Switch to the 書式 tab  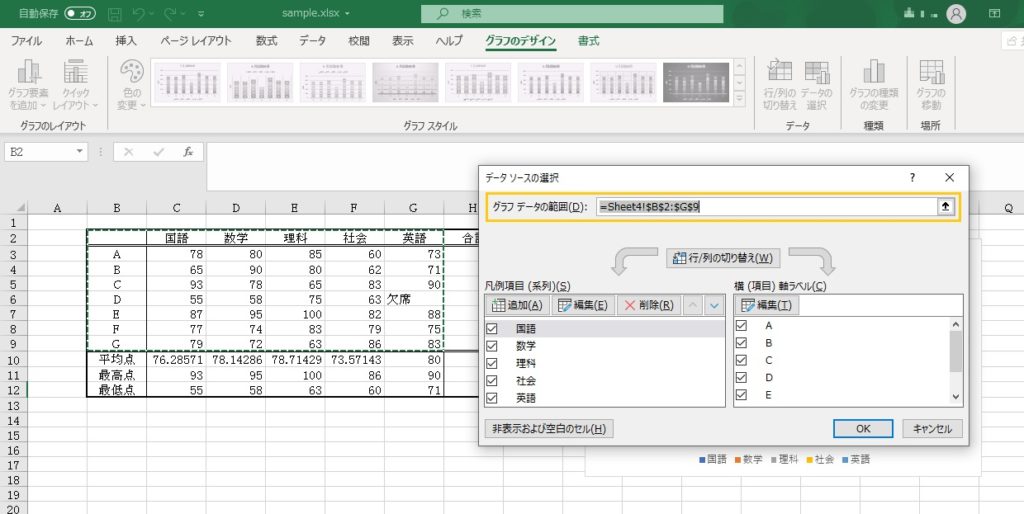pyautogui.click(x=589, y=41)
